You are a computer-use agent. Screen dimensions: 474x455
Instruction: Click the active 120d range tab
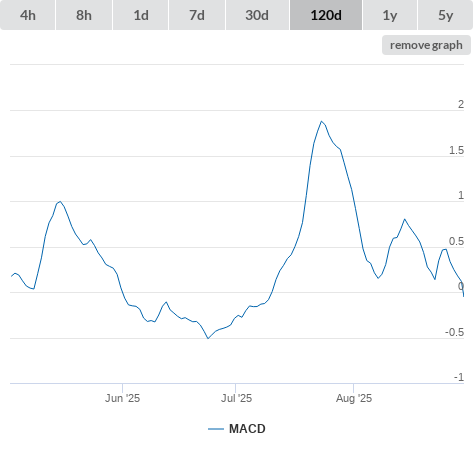pyautogui.click(x=326, y=15)
